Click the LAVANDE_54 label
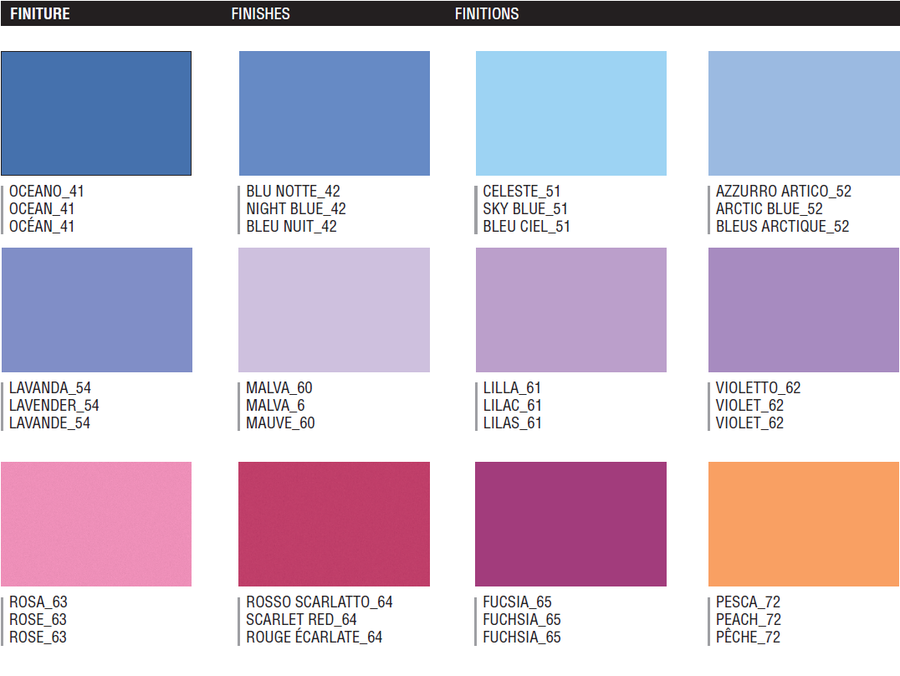This screenshot has width=900, height=676. pos(49,423)
